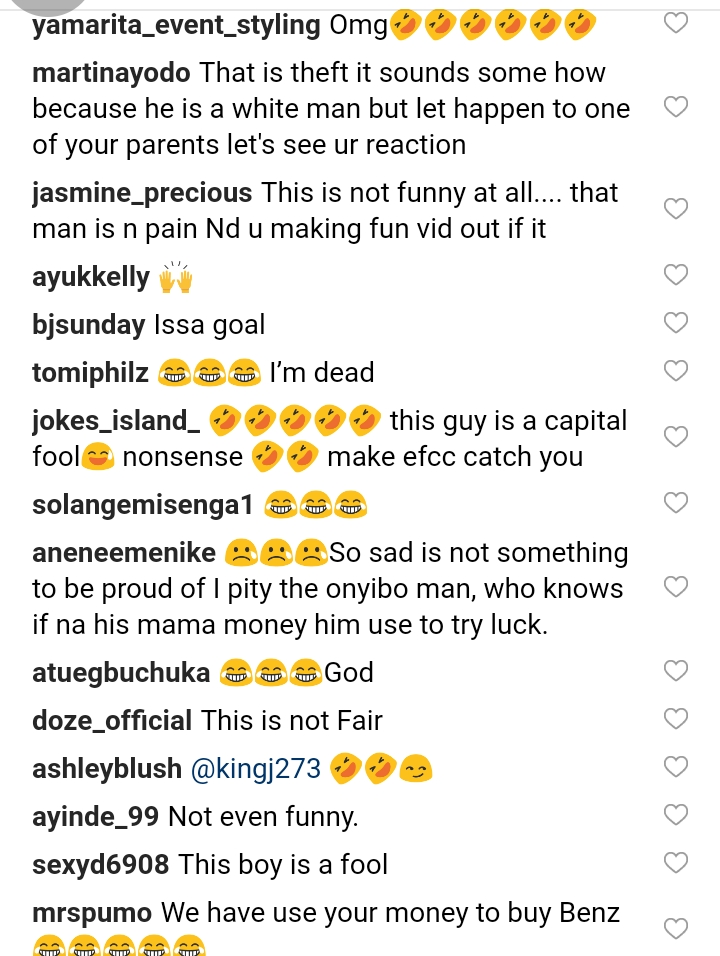Visit jokes_island_ profile via username
This screenshot has width=720, height=956.
click(116, 421)
